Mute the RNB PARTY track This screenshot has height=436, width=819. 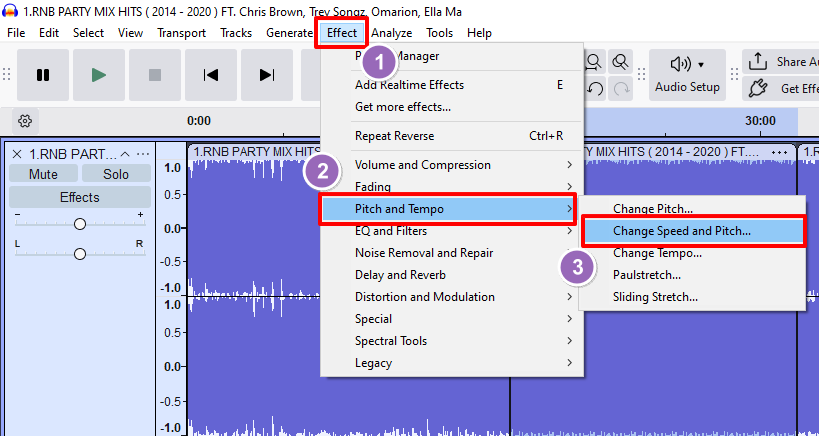[x=43, y=174]
